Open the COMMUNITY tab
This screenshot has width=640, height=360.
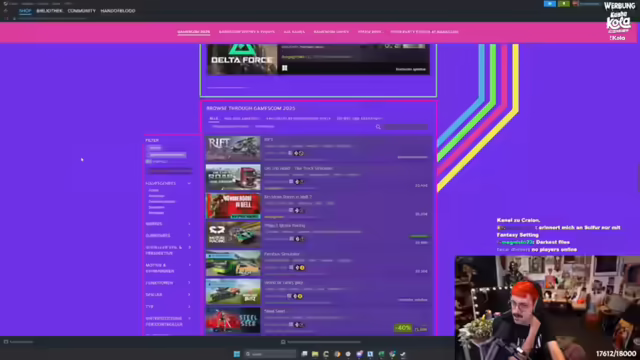[x=82, y=11]
